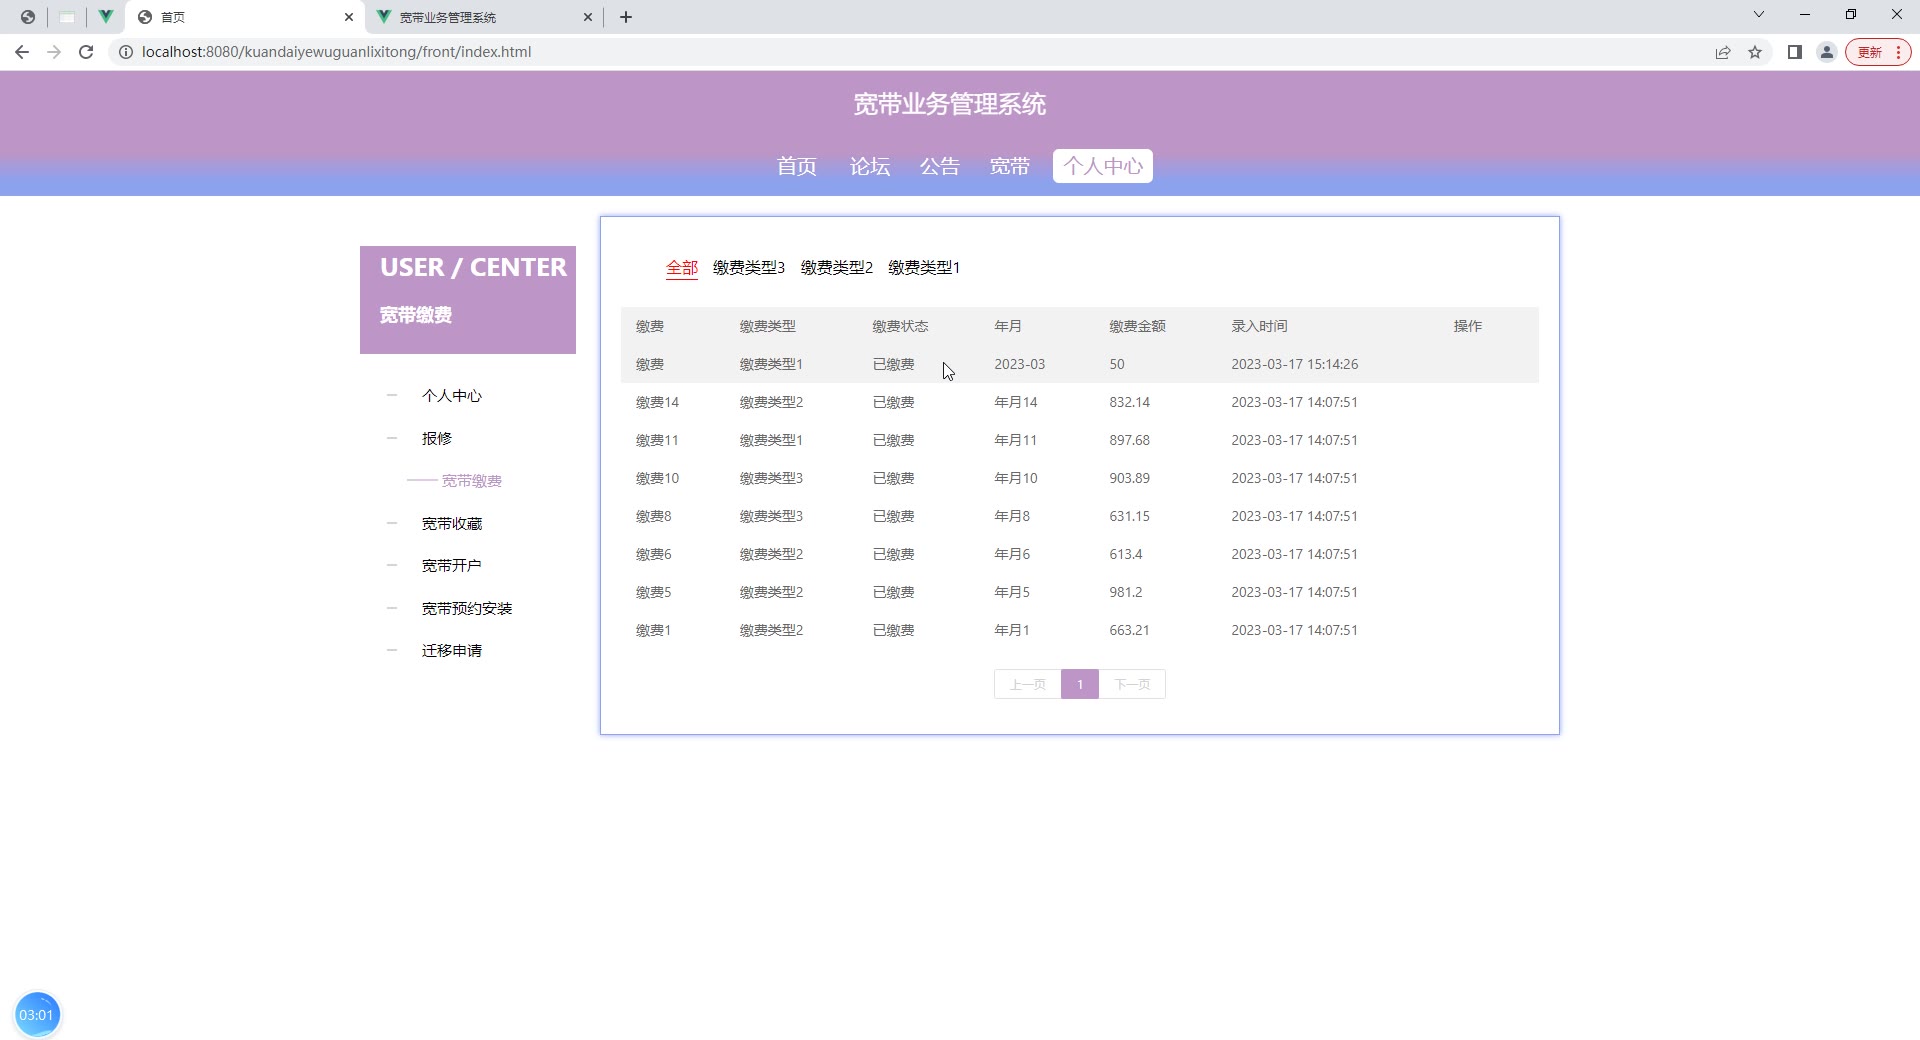Viewport: 1920px width, 1040px height.
Task: Select 宽带缴费 in sidebar
Action: click(472, 481)
